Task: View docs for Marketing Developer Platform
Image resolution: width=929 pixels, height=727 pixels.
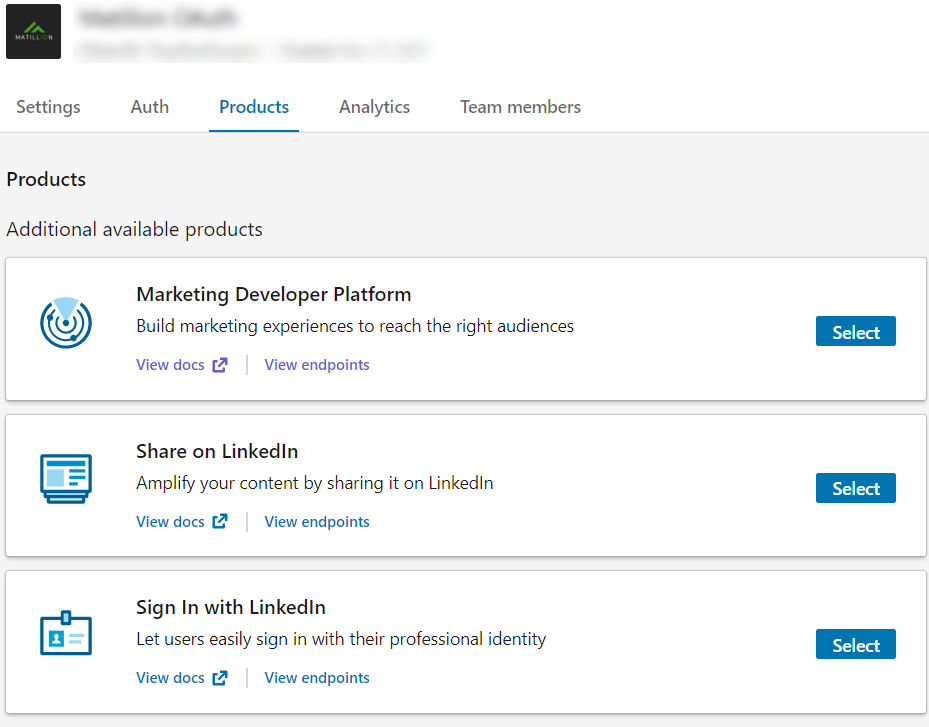Action: coord(182,364)
